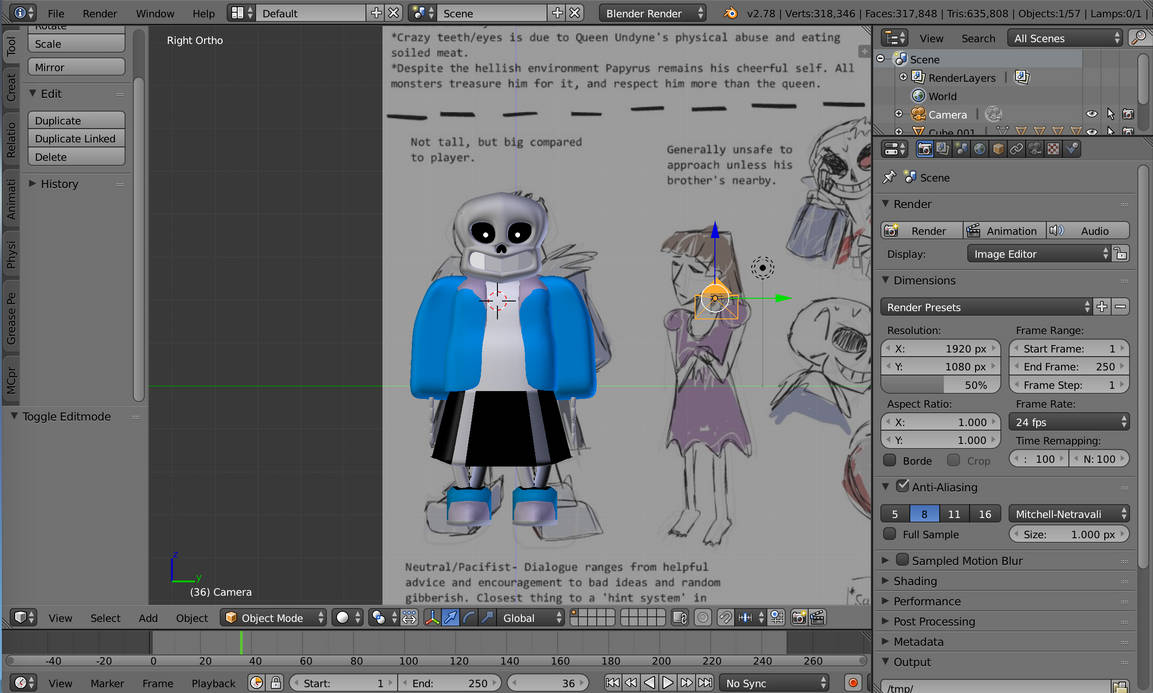Viewport: 1153px width, 693px height.
Task: Open the World properties tab icon
Action: click(979, 149)
